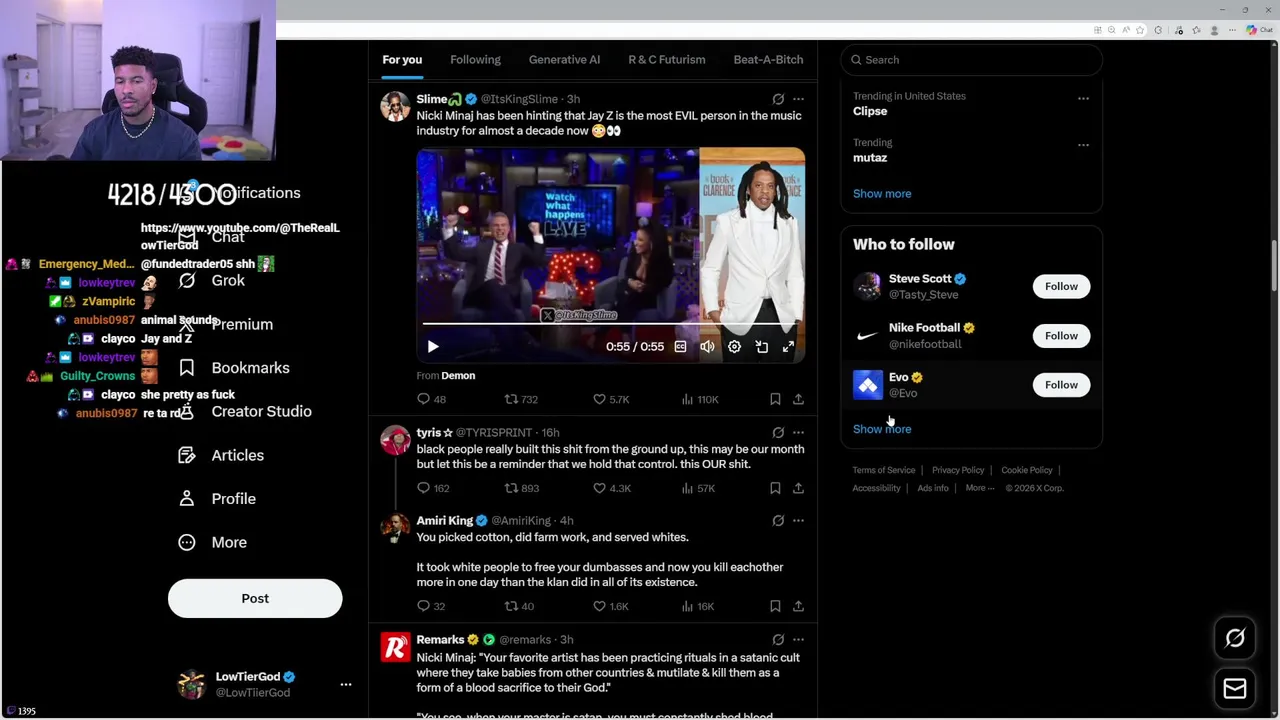Open Profile in sidebar

217,499
